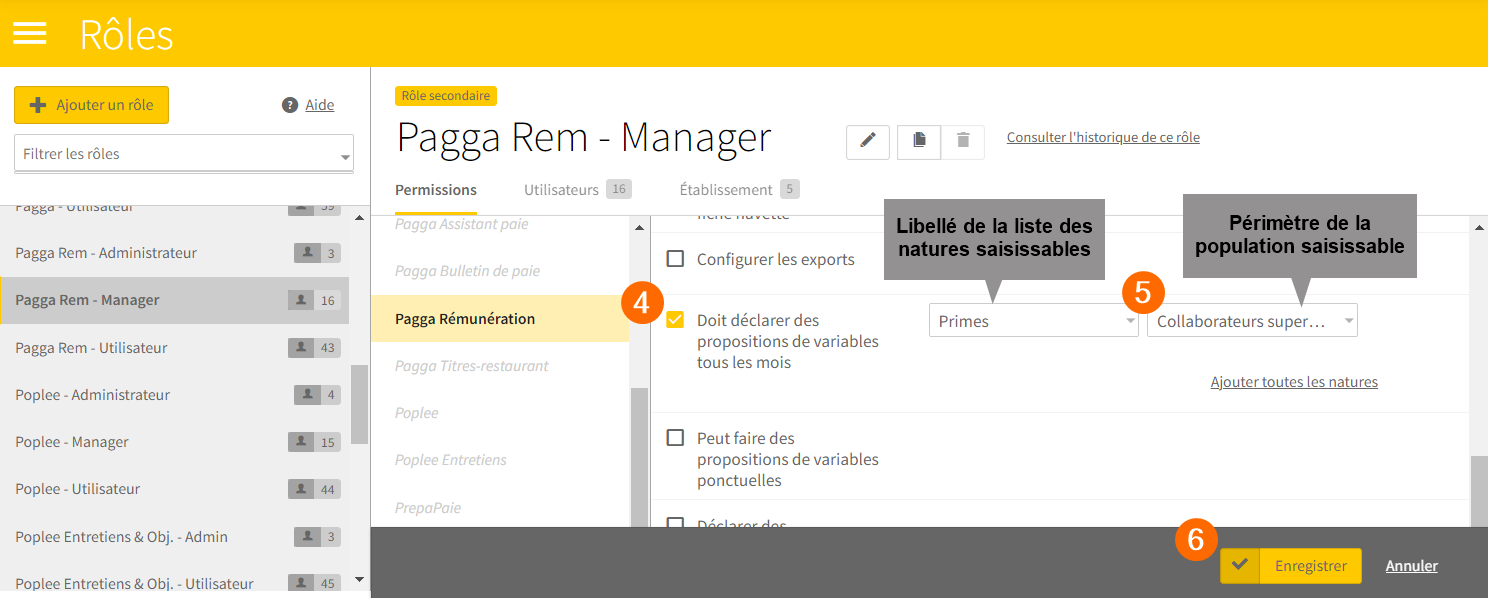This screenshot has height=598, width=1488.
Task: Switch to the Utilisateurs tab
Action: point(578,190)
